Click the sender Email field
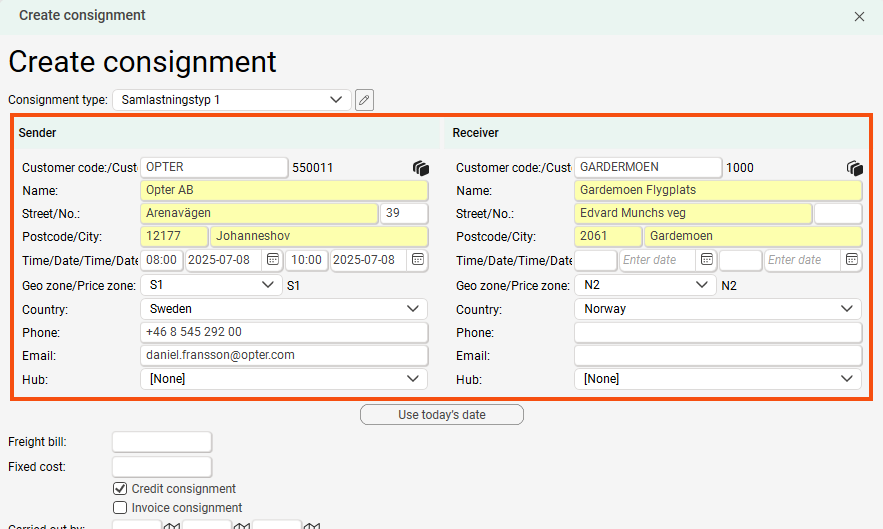The height and width of the screenshot is (529, 883). (x=283, y=356)
